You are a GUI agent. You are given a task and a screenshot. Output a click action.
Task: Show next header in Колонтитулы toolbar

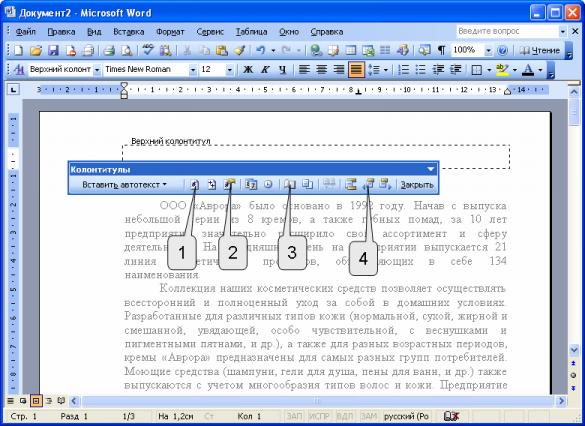coord(385,185)
